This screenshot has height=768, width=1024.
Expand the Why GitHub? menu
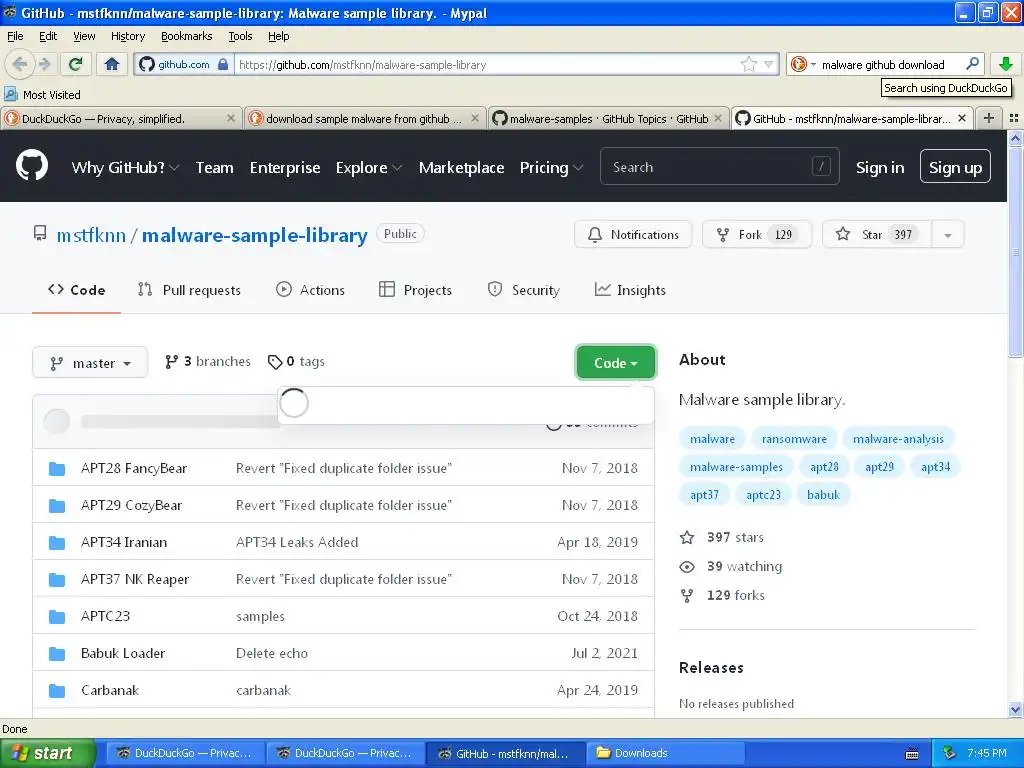click(x=125, y=168)
